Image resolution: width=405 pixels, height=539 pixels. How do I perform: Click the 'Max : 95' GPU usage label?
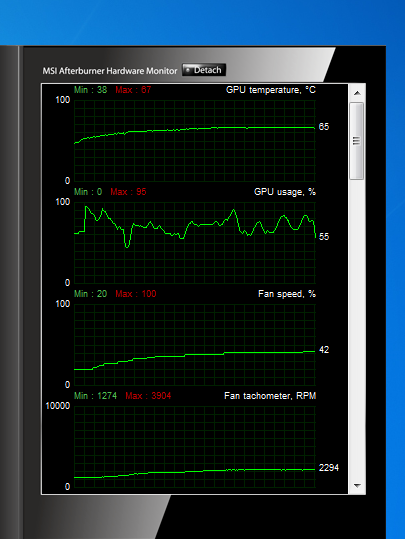click(x=128, y=192)
